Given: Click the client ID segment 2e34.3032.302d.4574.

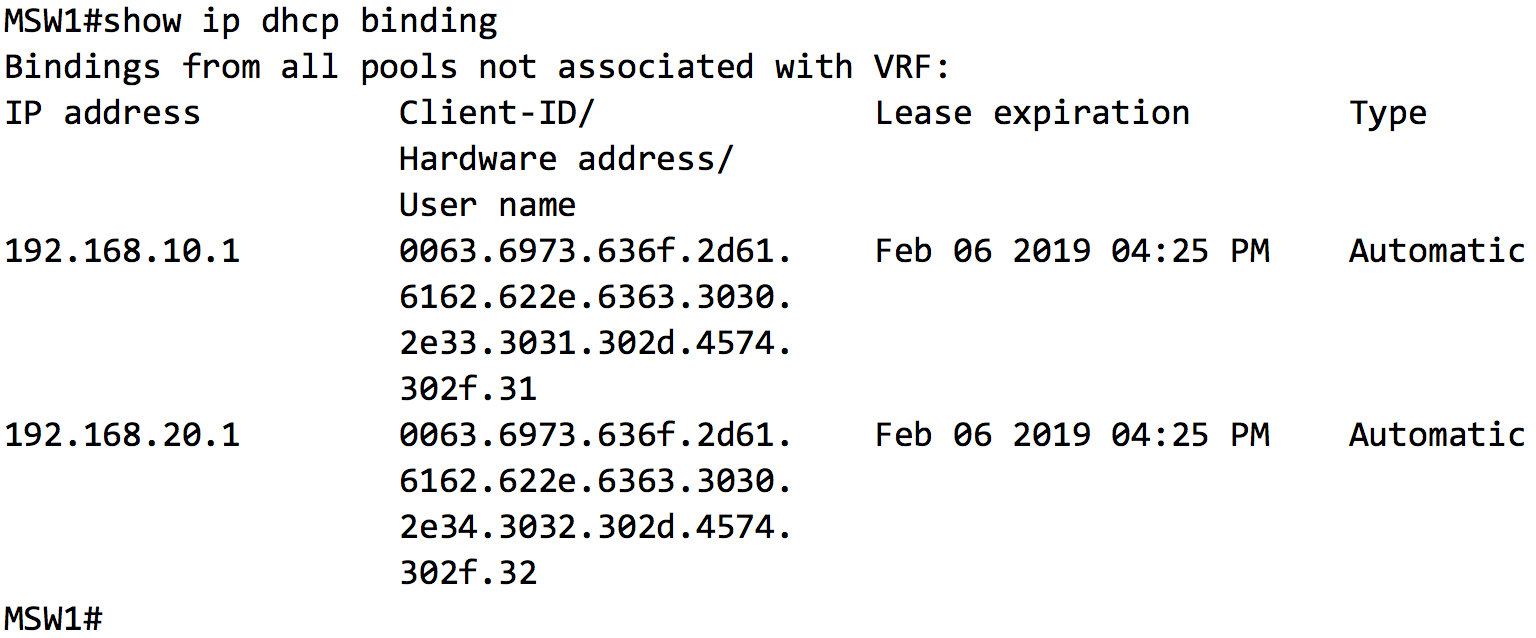Looking at the screenshot, I should 595,527.
